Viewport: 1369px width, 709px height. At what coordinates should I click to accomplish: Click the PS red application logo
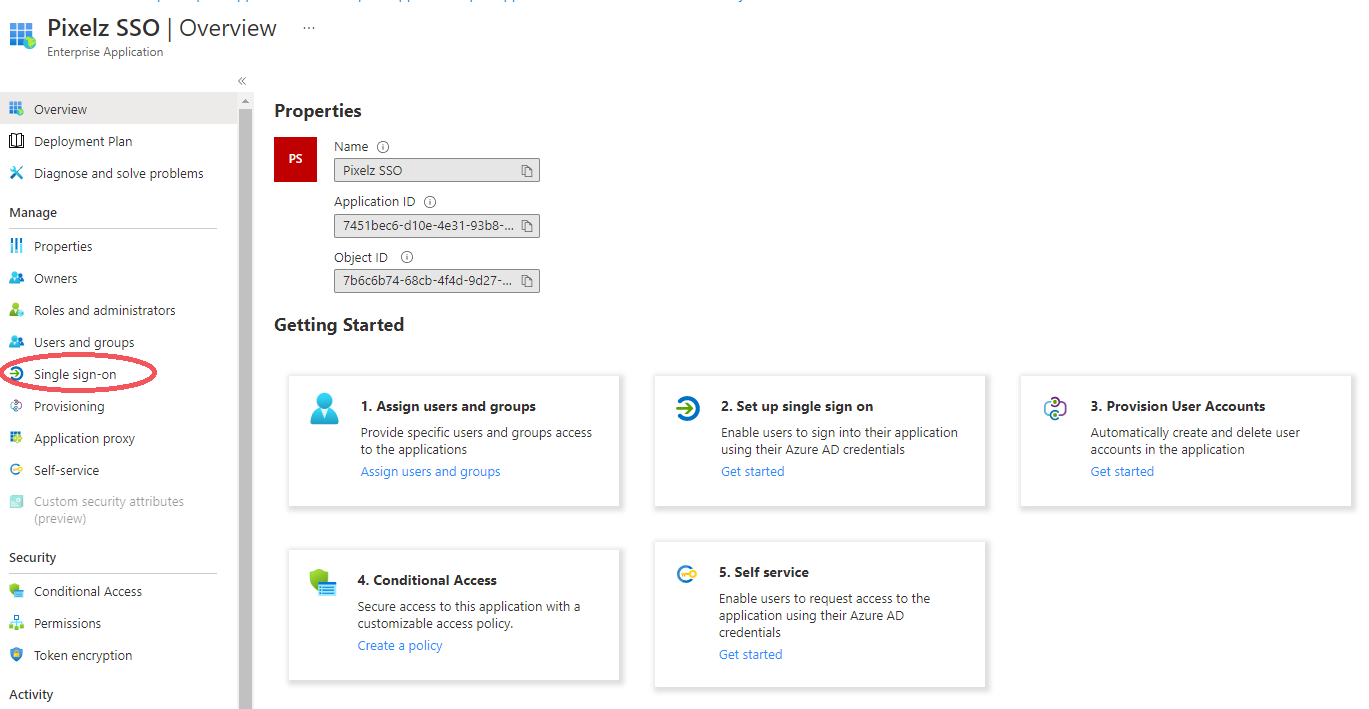295,159
